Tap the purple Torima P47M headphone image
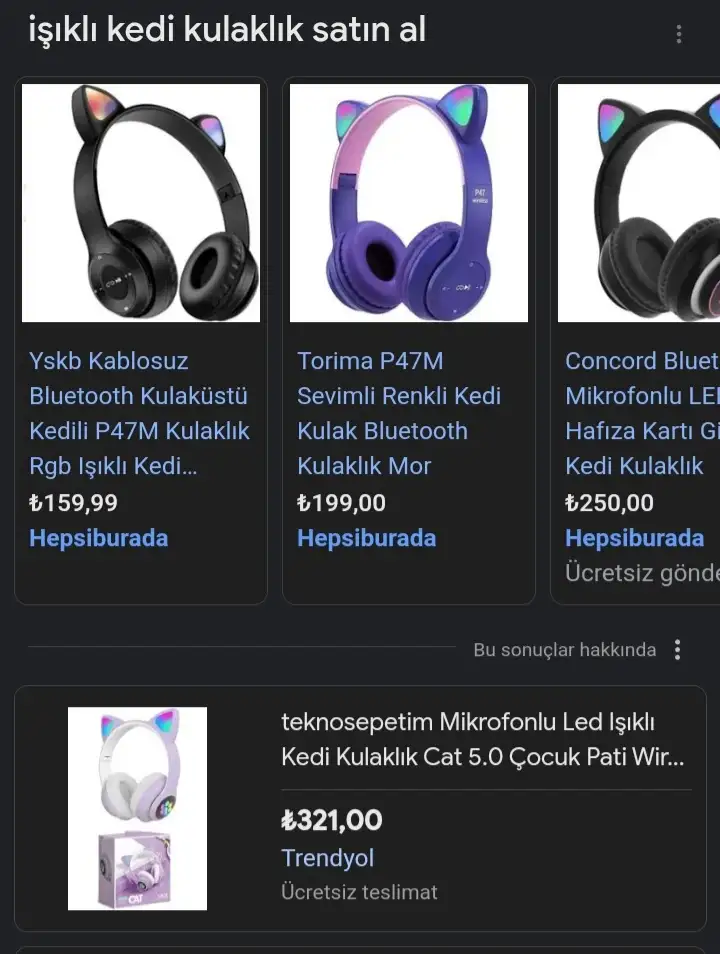 (x=408, y=203)
